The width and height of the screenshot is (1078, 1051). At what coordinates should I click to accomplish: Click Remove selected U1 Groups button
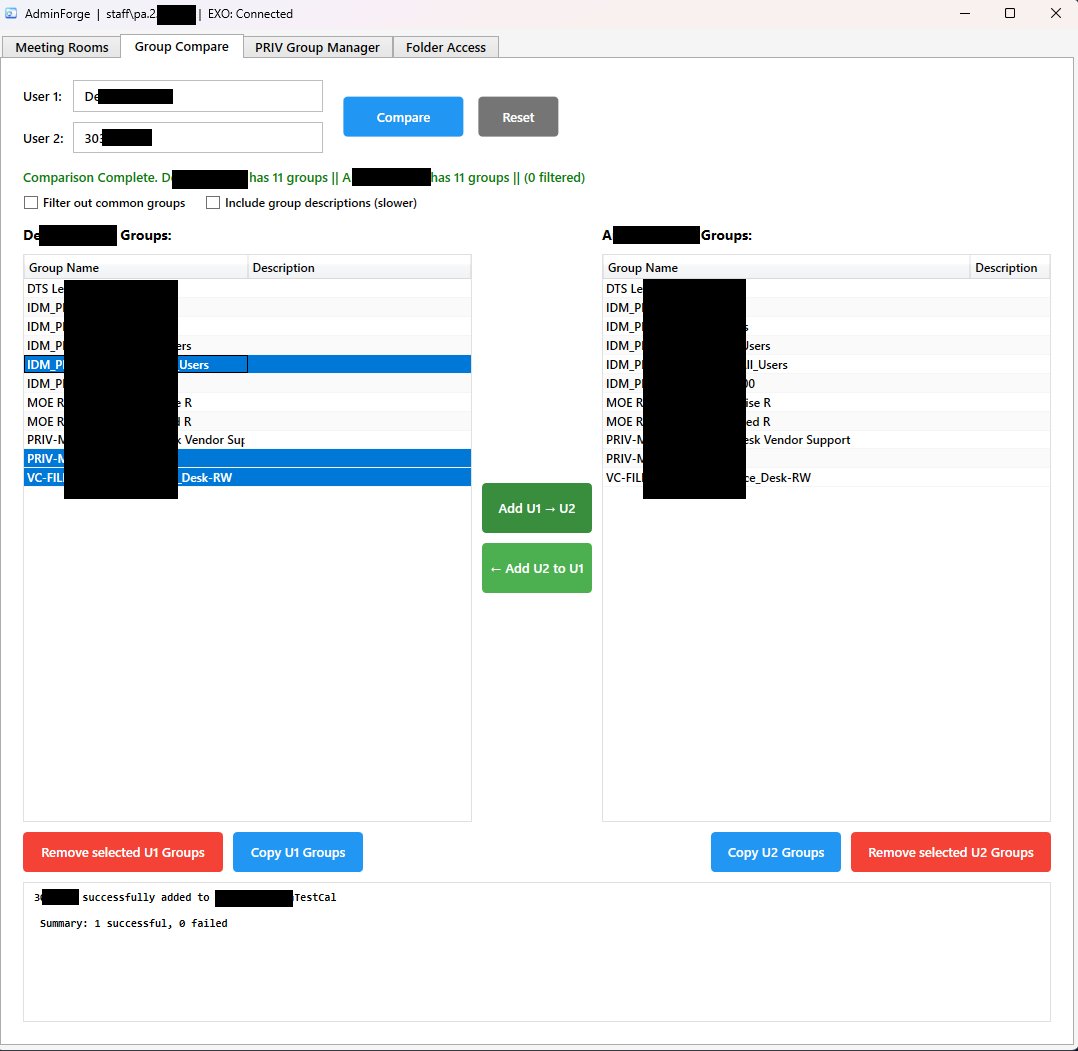(123, 852)
